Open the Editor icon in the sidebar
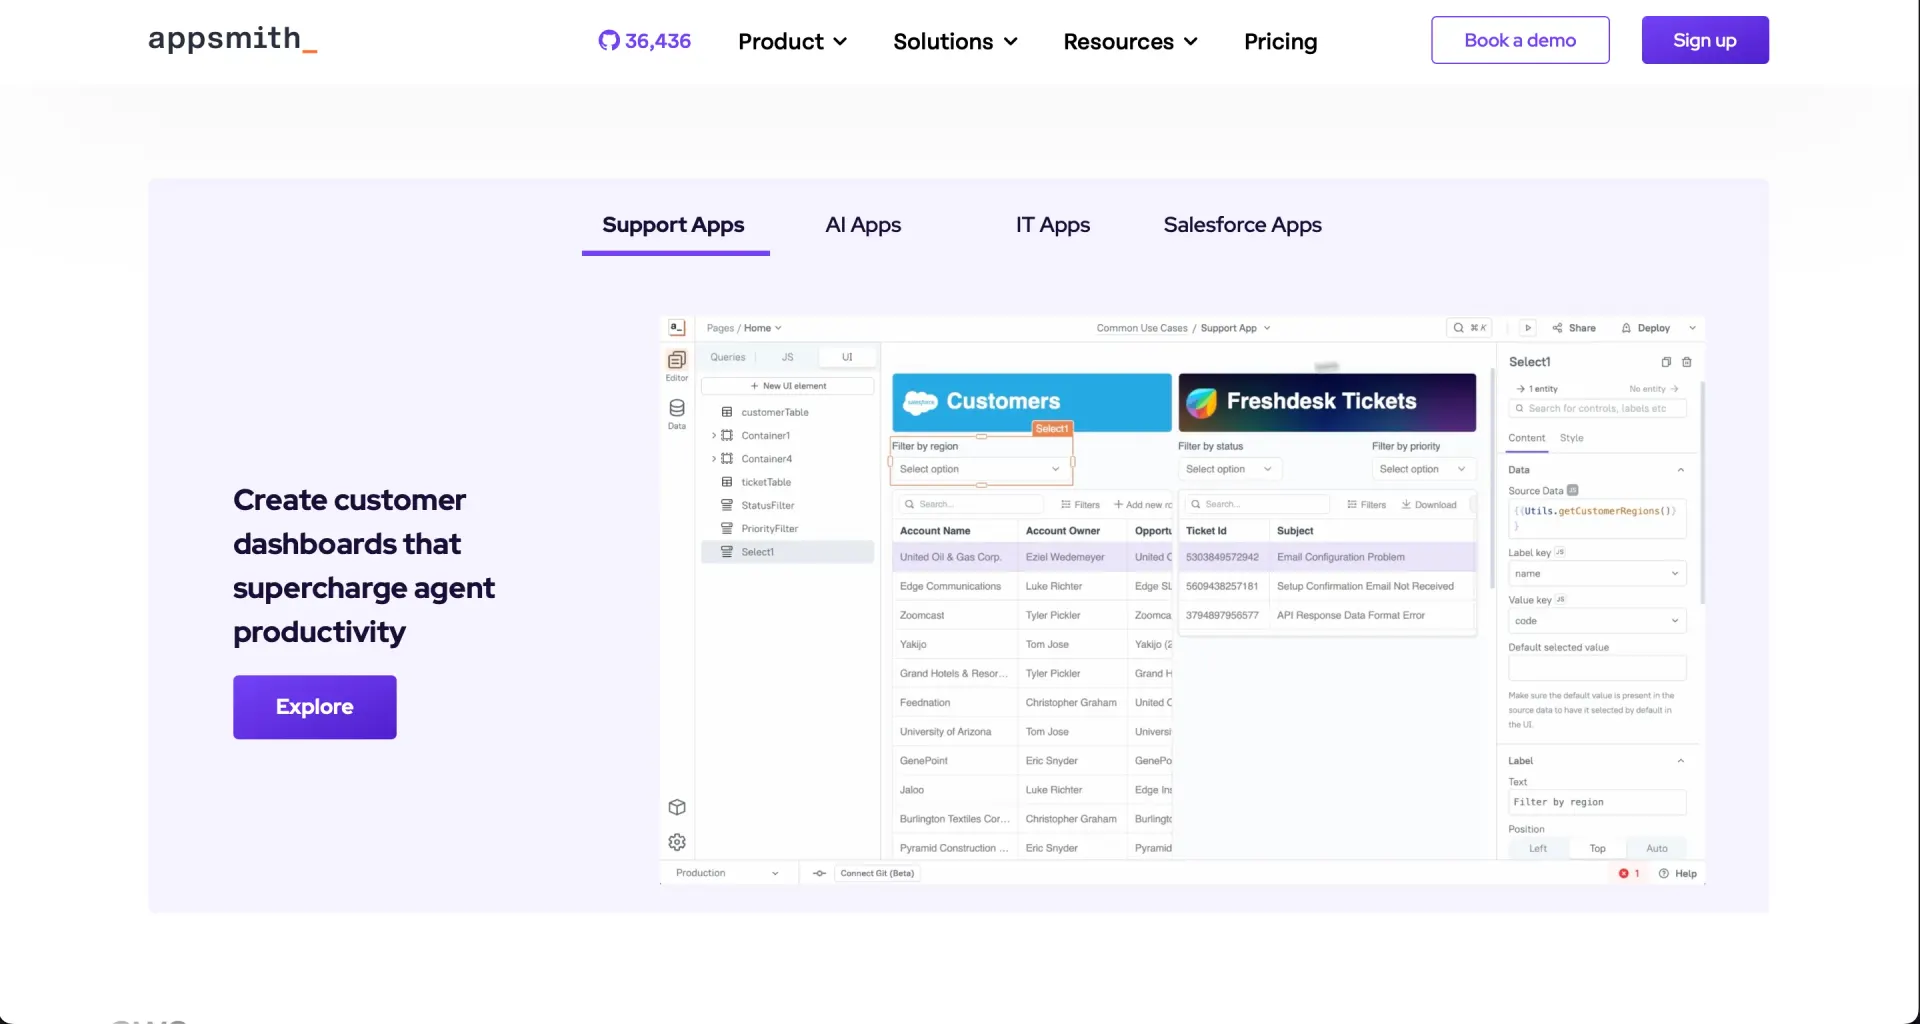The width and height of the screenshot is (1920, 1024). tap(677, 365)
